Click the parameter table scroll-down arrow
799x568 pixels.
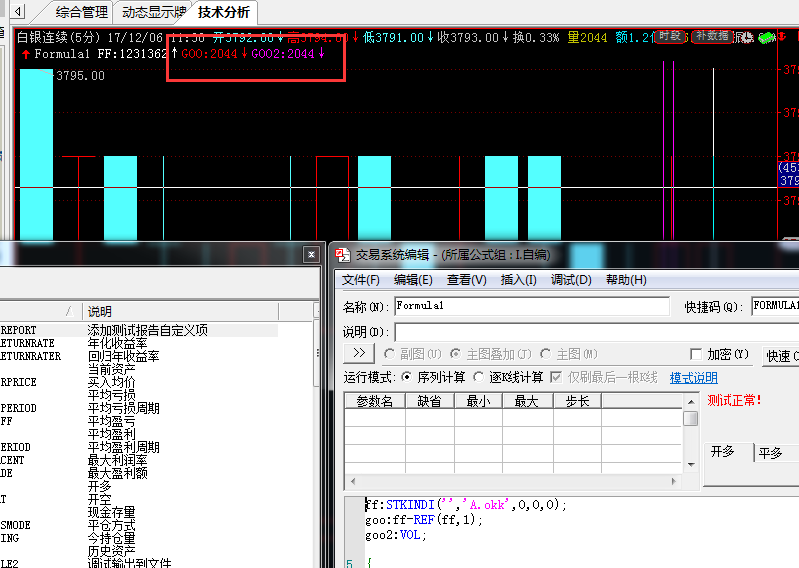point(691,465)
